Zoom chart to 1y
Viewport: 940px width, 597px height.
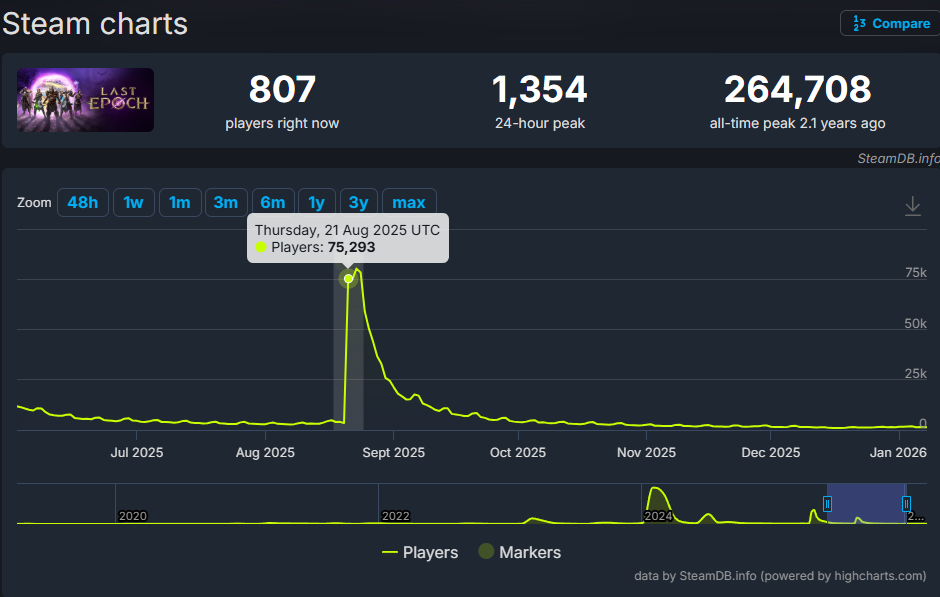point(316,202)
